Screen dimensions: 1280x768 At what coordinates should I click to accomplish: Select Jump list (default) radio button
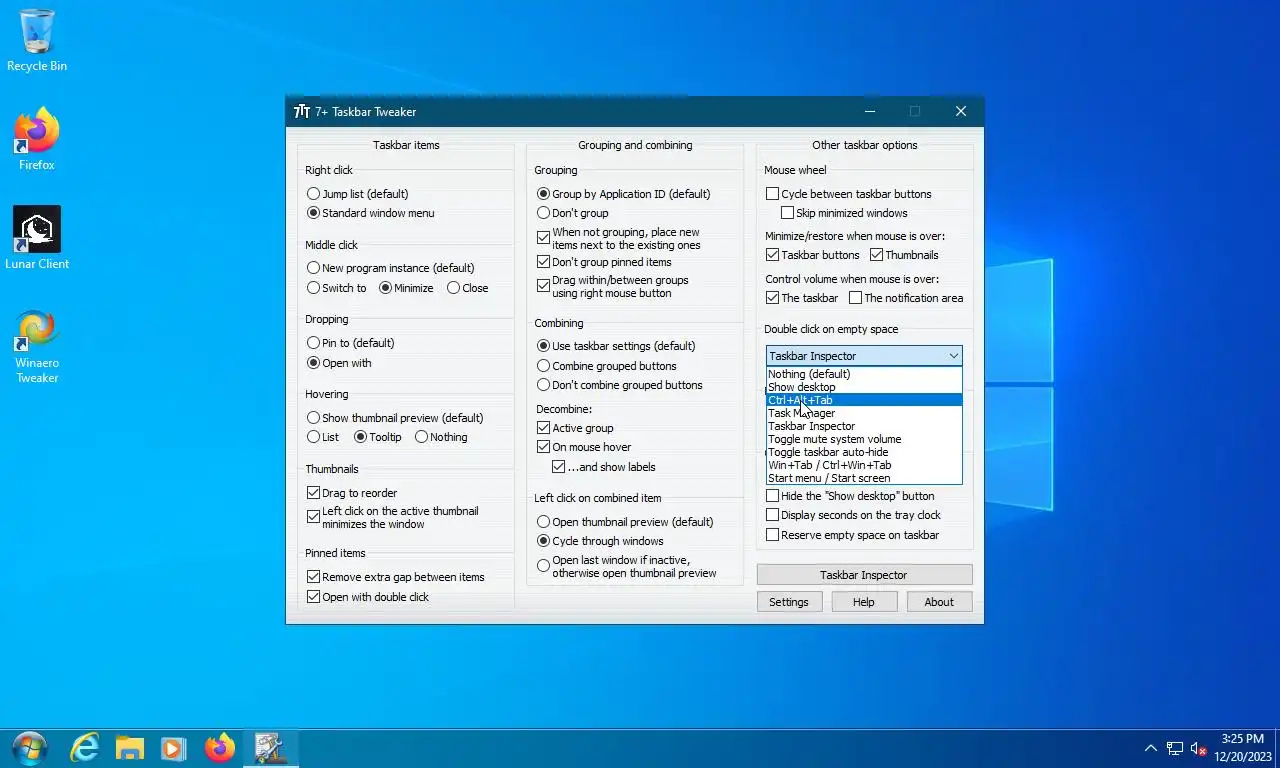[x=357, y=194]
